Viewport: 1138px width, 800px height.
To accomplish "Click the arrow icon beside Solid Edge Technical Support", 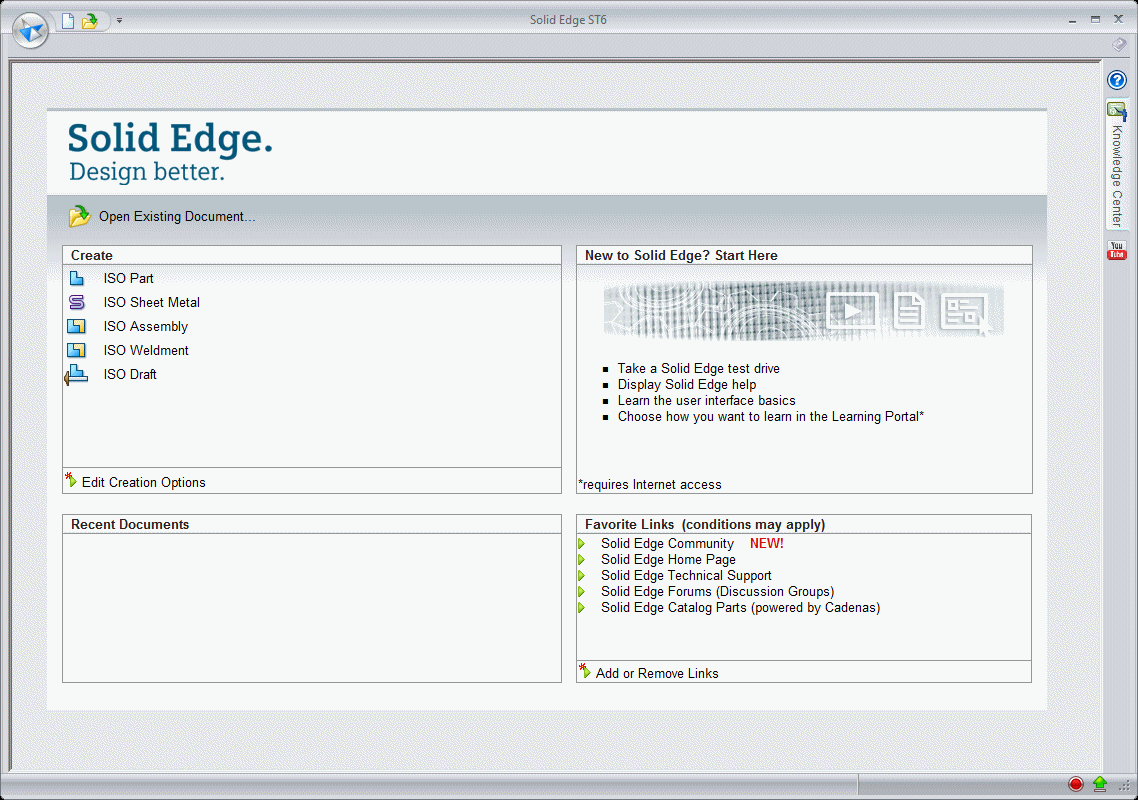I will point(582,575).
